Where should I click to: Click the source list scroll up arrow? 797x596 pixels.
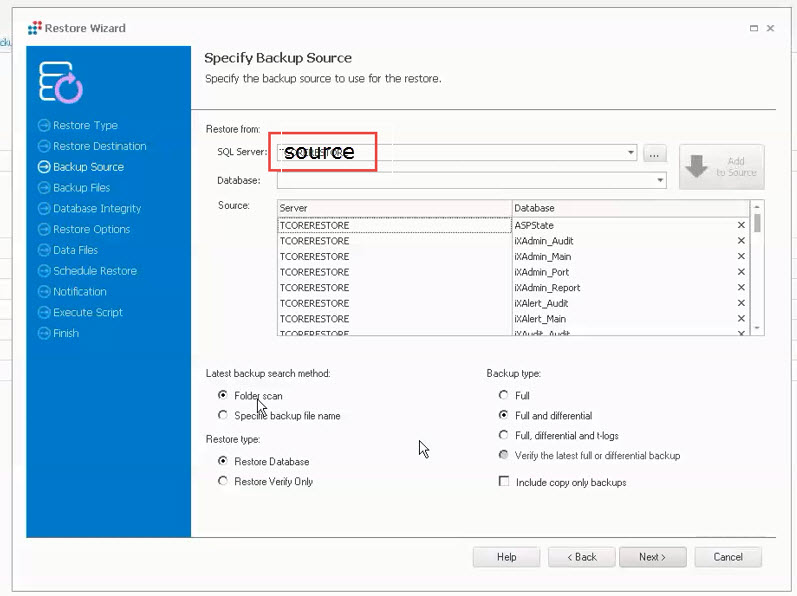tap(757, 206)
